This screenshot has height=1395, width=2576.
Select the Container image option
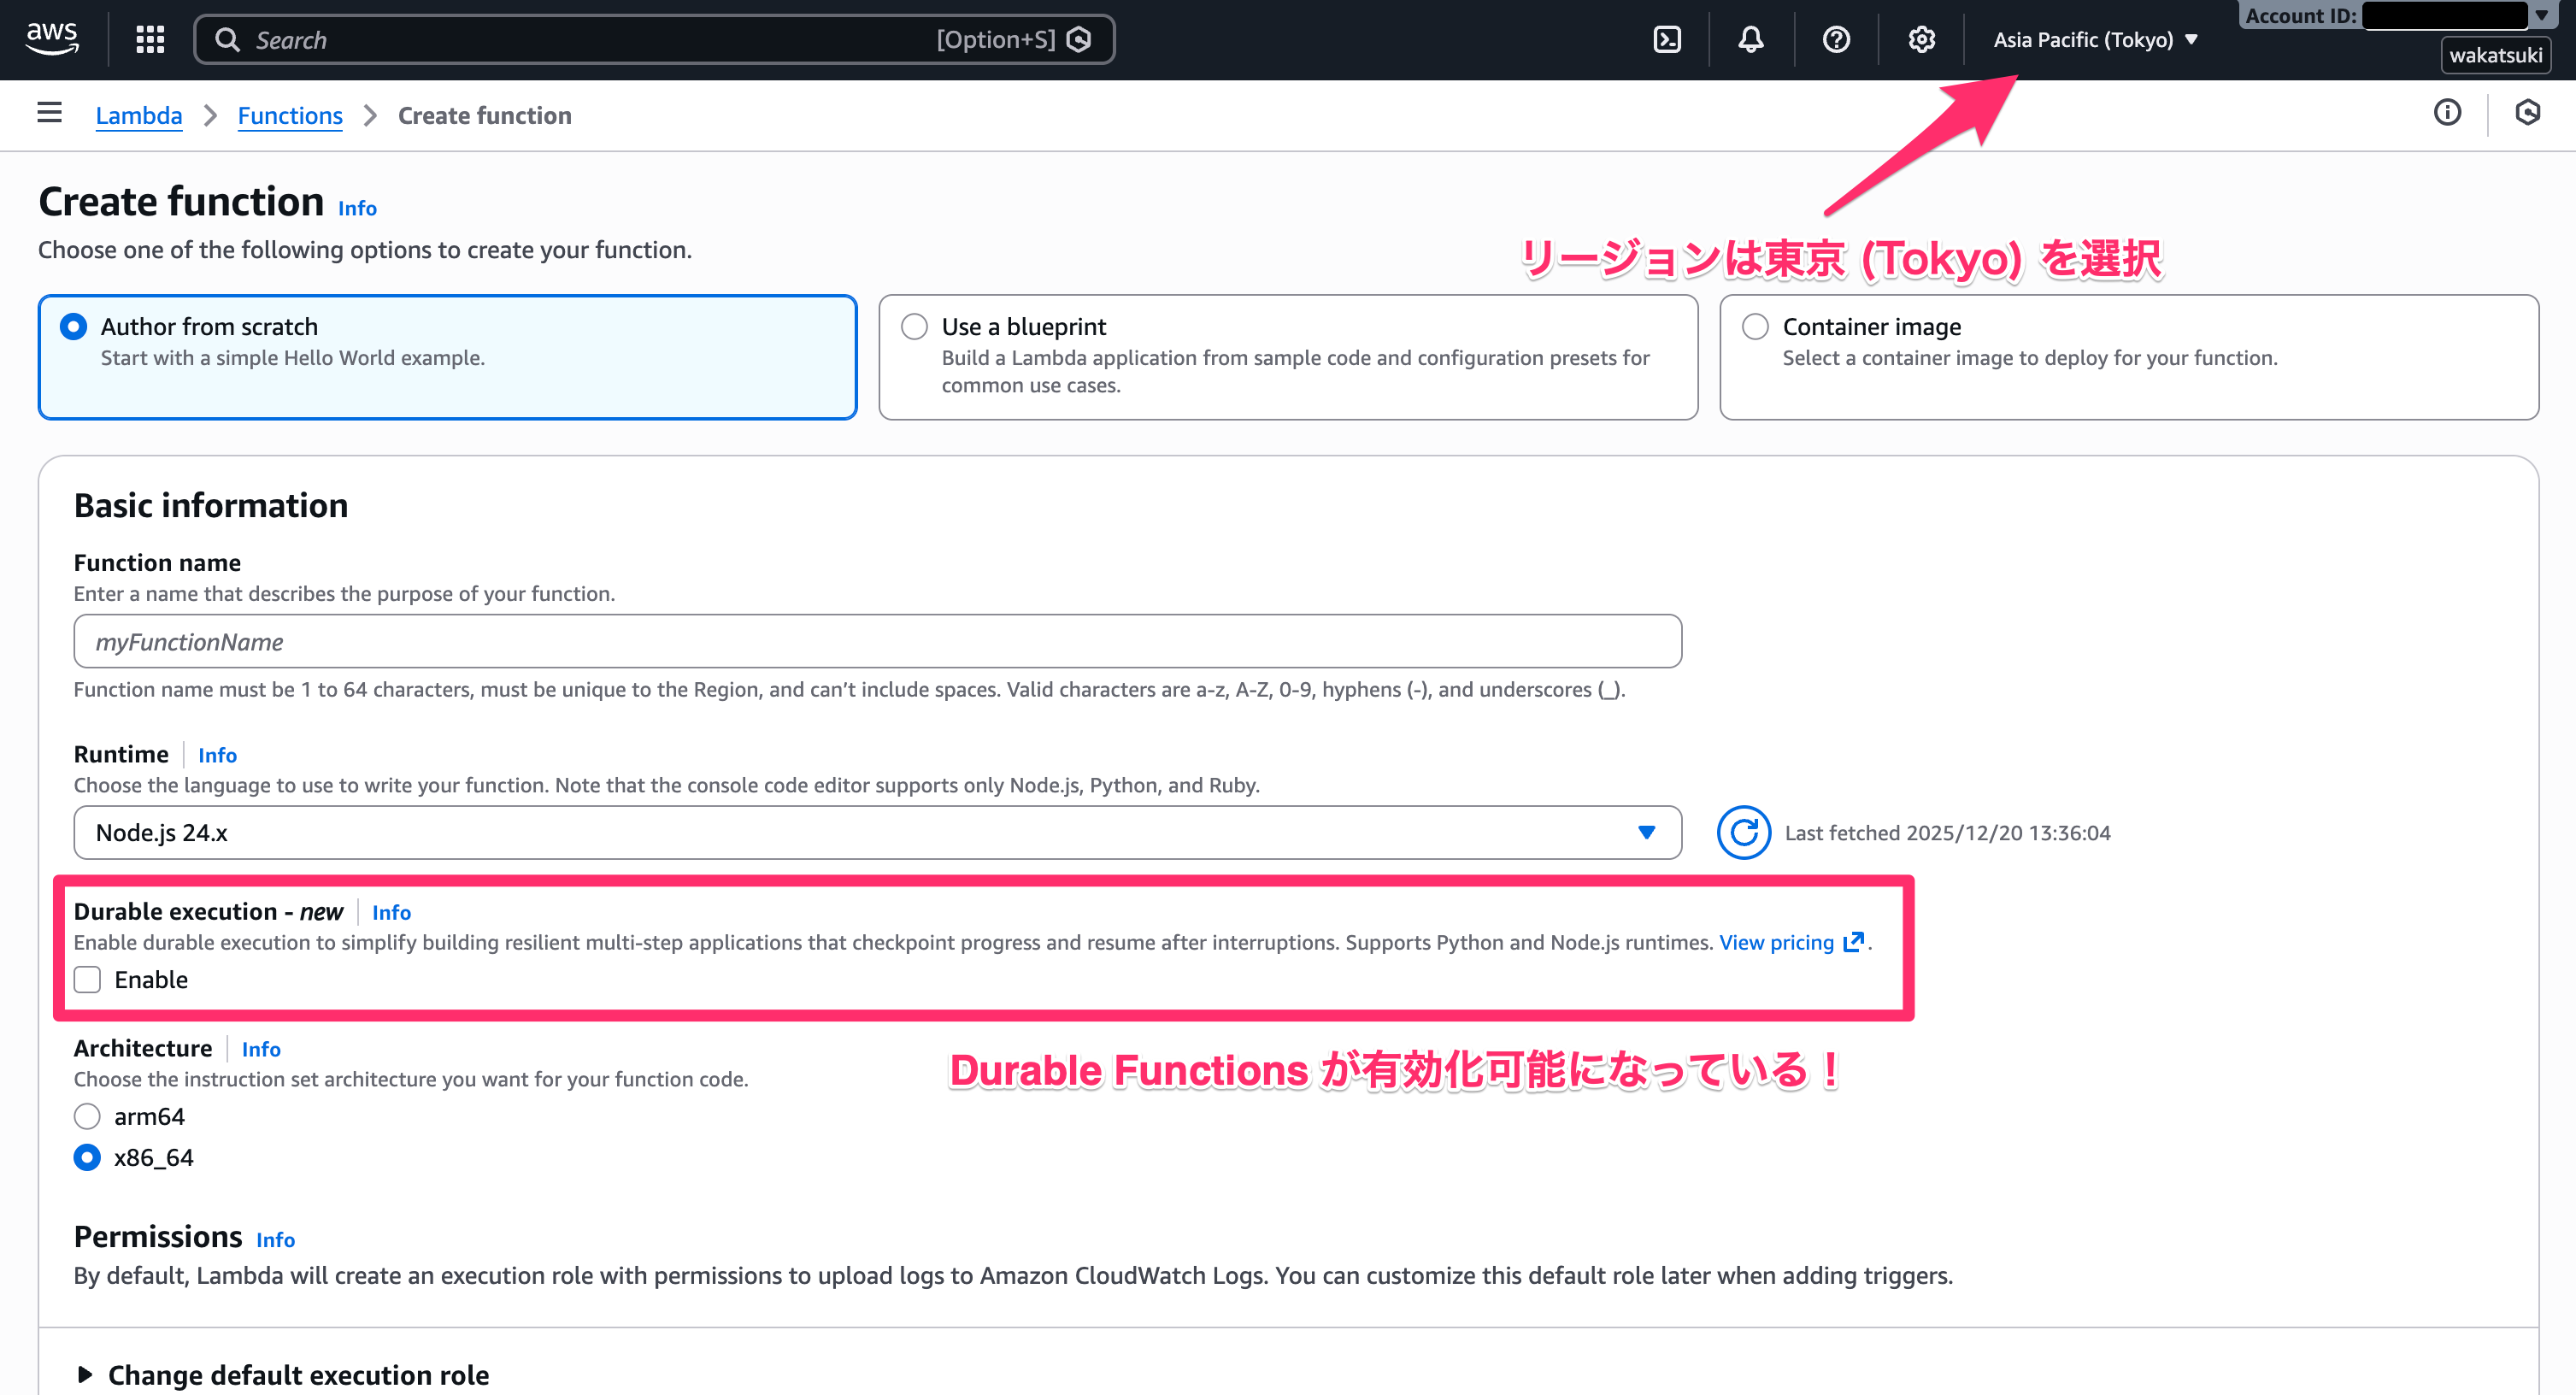tap(1755, 327)
